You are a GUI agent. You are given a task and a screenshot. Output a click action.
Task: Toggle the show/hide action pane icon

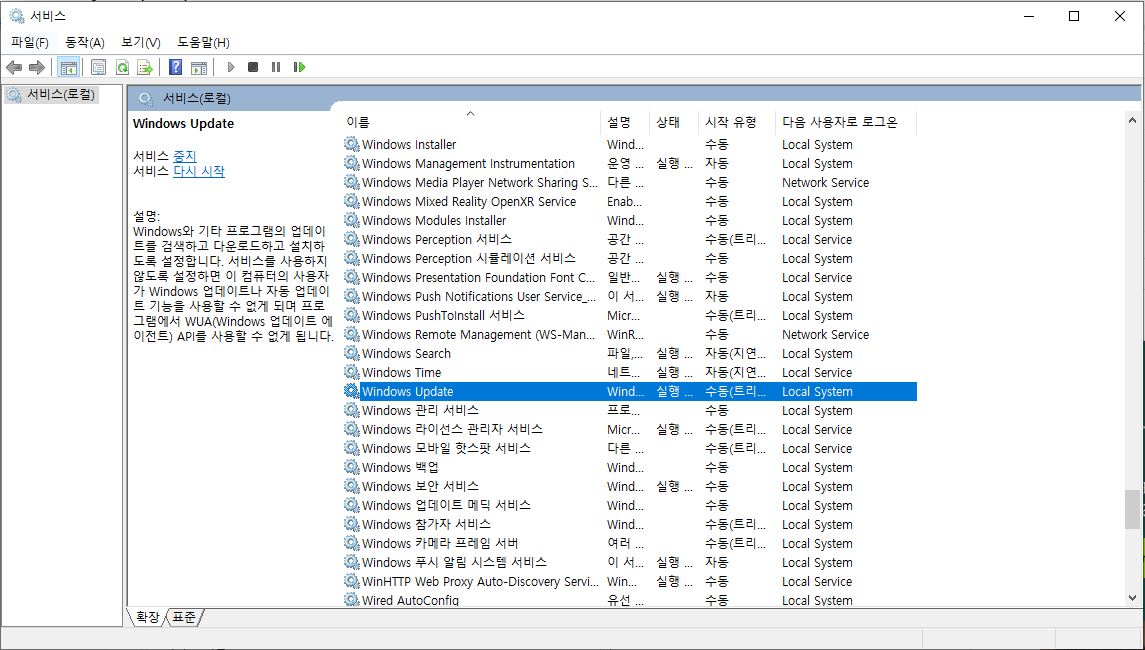tap(199, 67)
